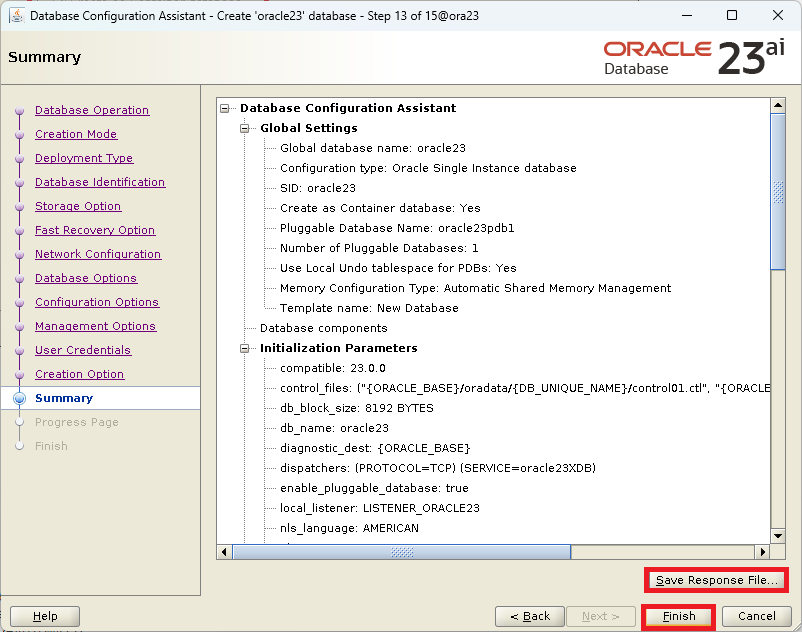
Task: Click the vertical scrollbar up arrow
Action: 778,106
